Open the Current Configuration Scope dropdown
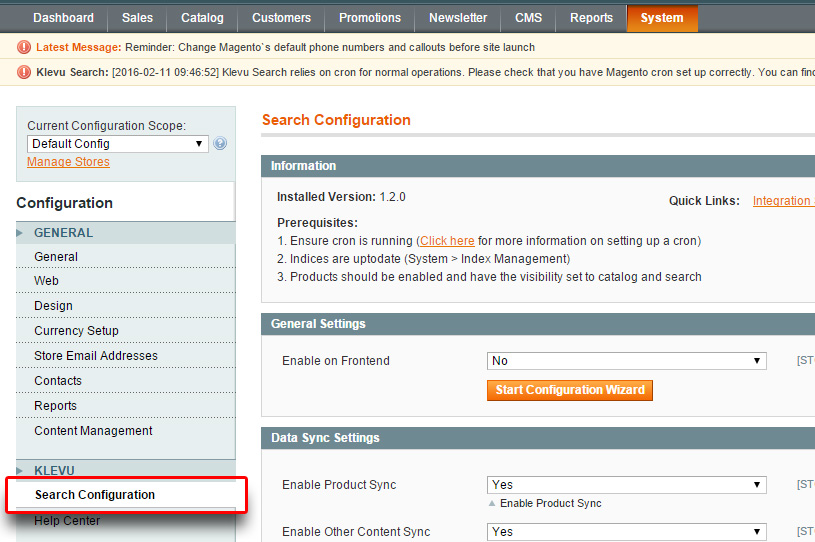 click(117, 144)
